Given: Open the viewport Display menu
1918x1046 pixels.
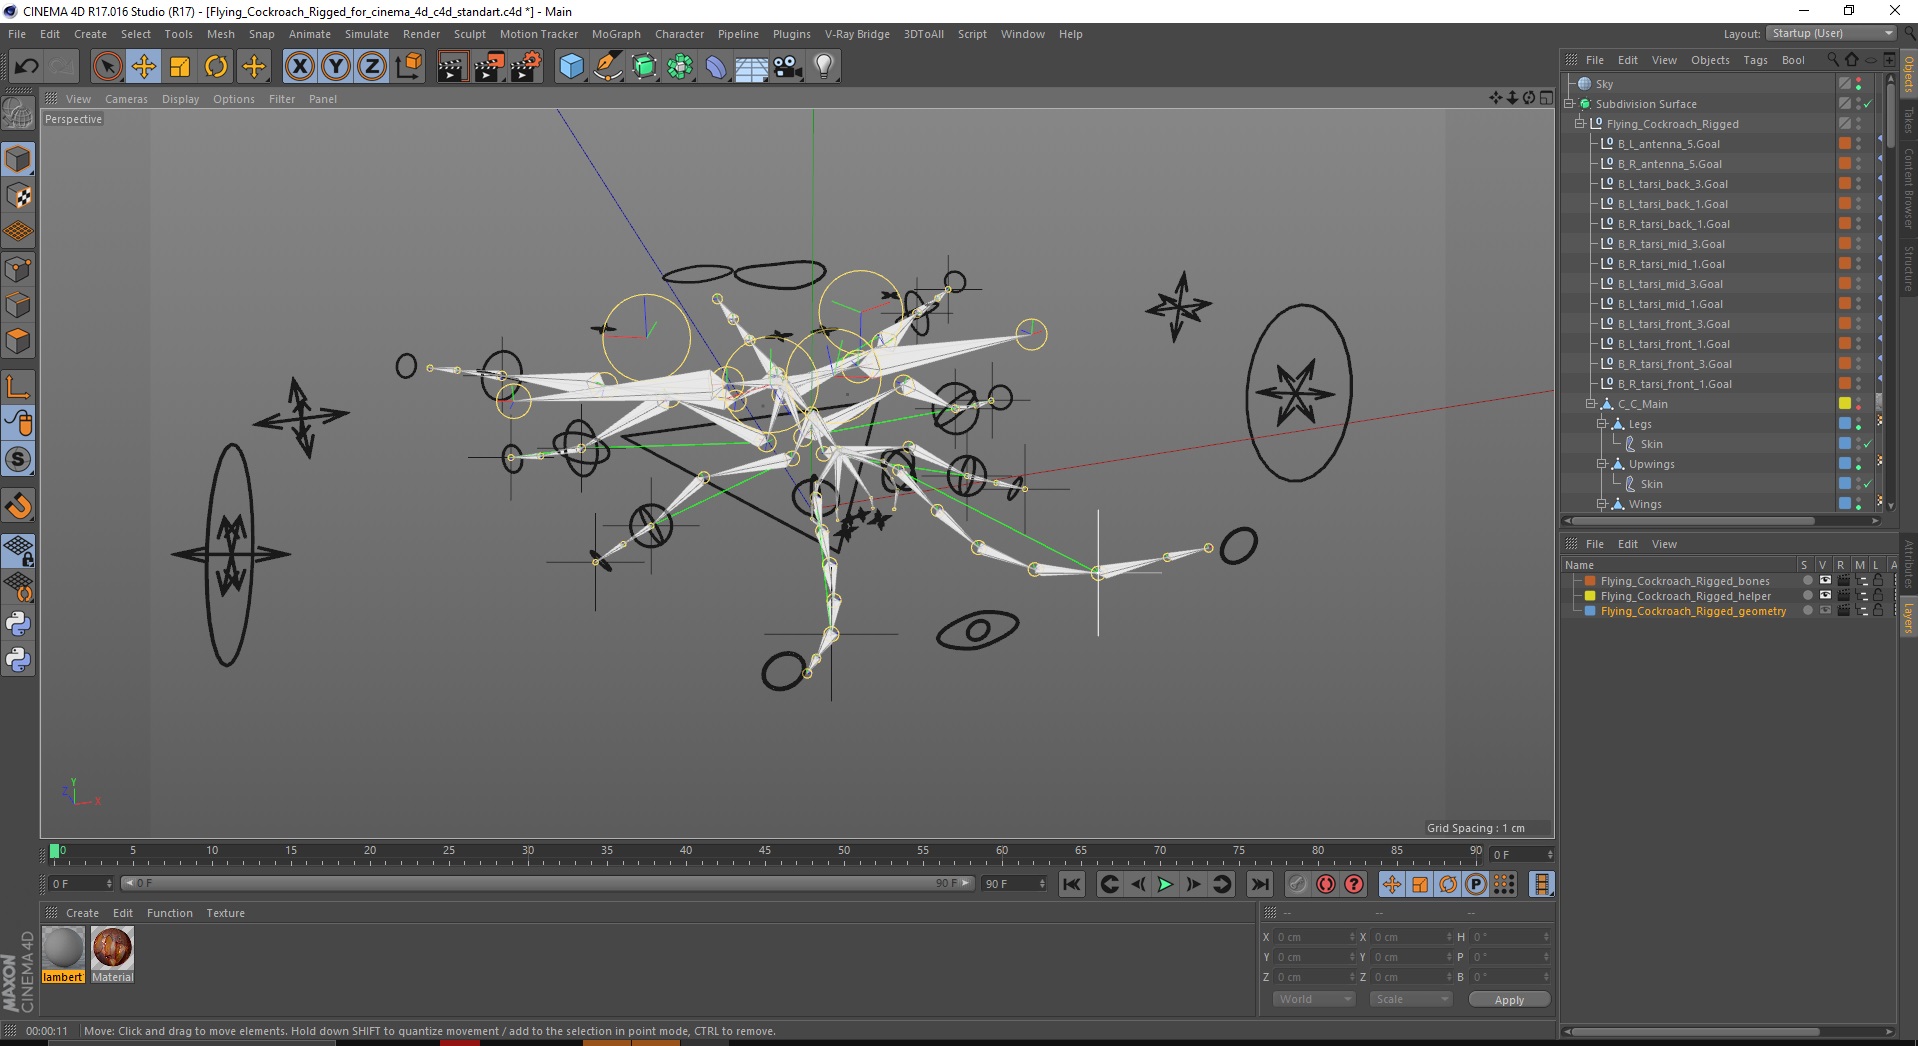Looking at the screenshot, I should coord(181,99).
